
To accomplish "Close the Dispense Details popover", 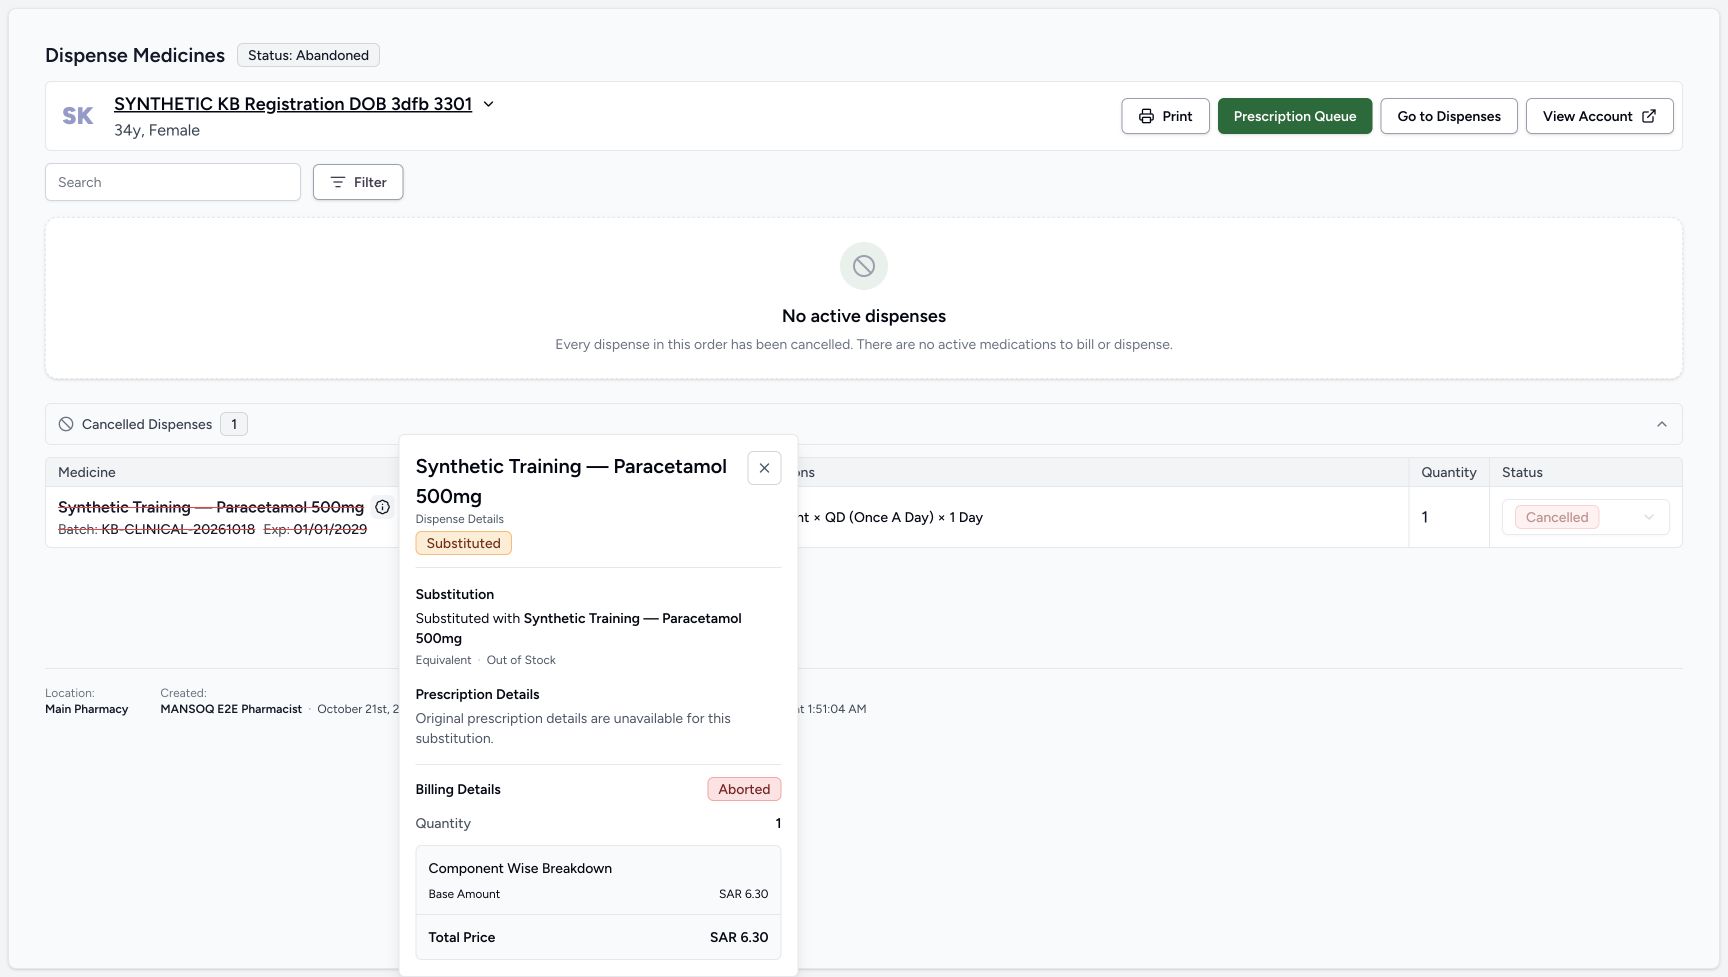I will click(x=764, y=468).
